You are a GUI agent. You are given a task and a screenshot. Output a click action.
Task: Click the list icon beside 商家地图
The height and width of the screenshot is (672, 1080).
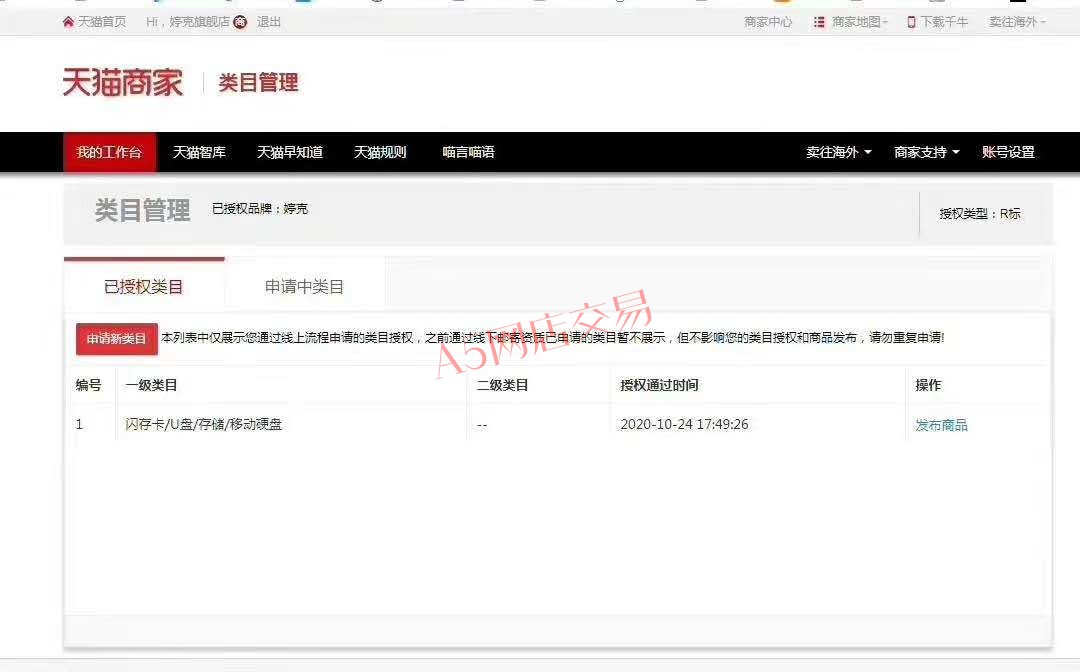point(819,22)
